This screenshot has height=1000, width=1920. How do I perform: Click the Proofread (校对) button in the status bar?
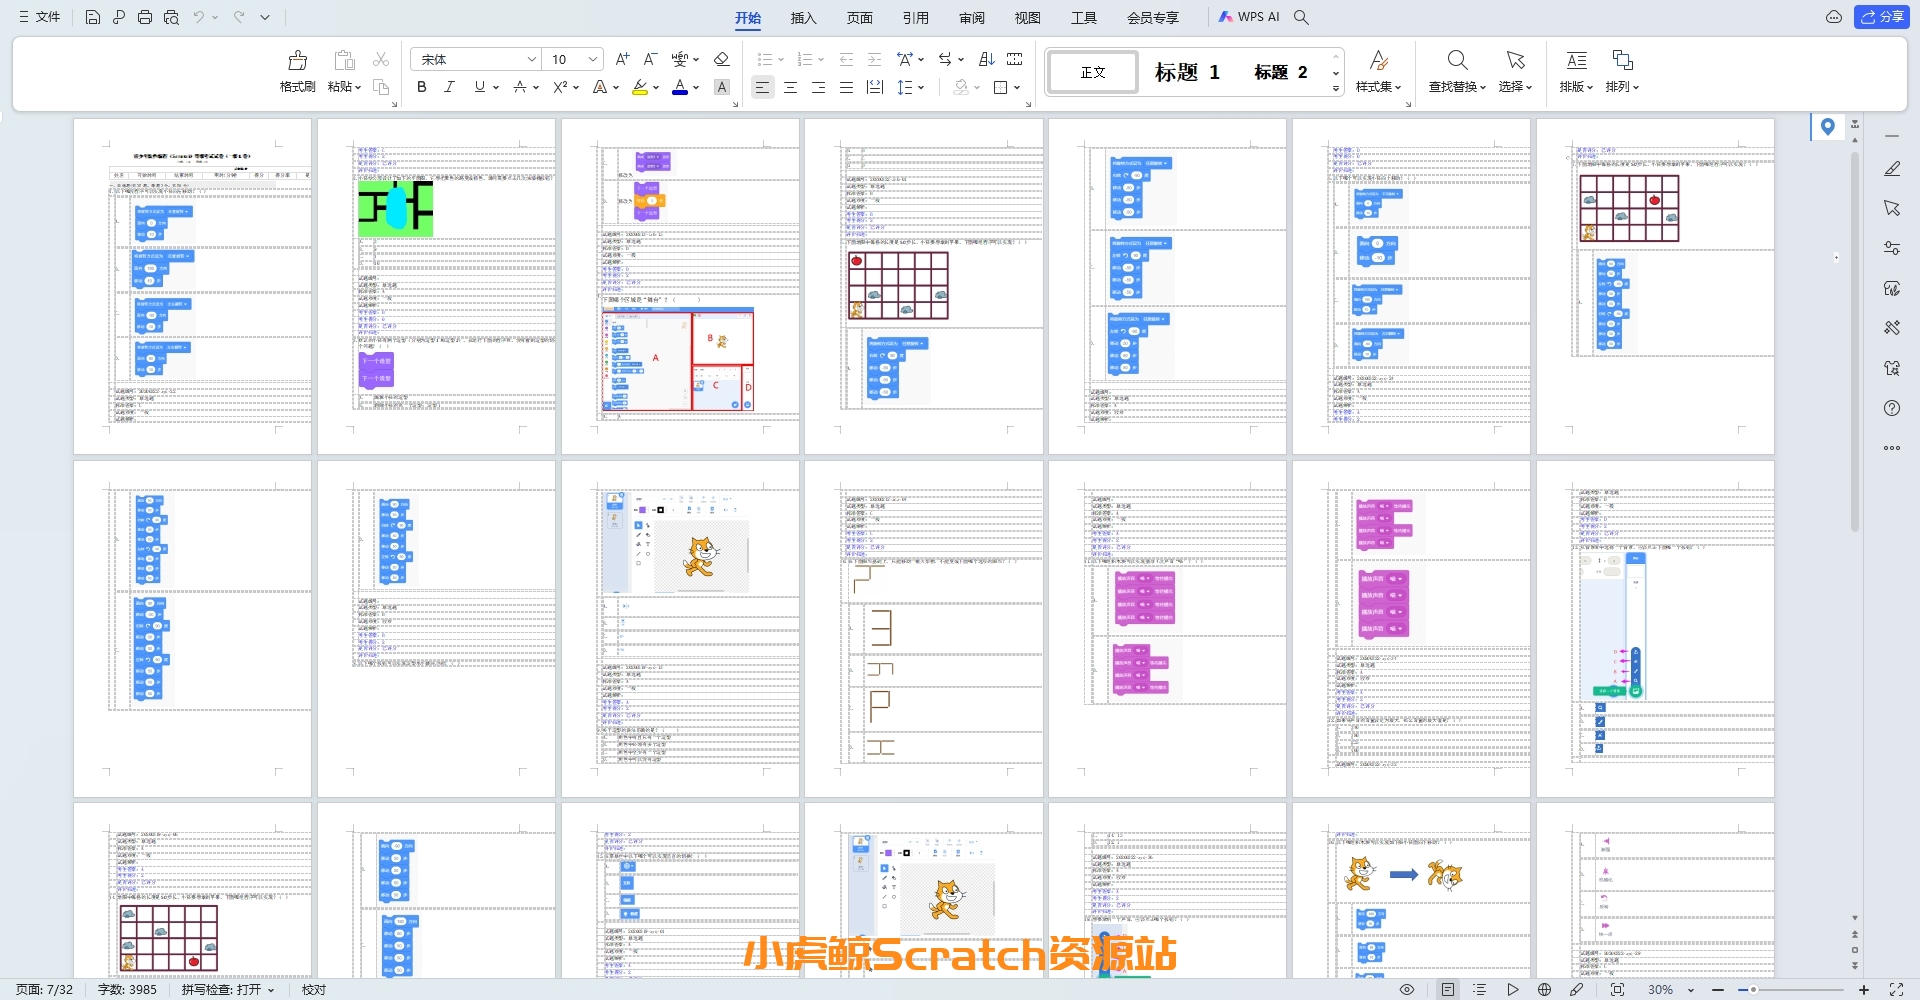[x=314, y=990]
